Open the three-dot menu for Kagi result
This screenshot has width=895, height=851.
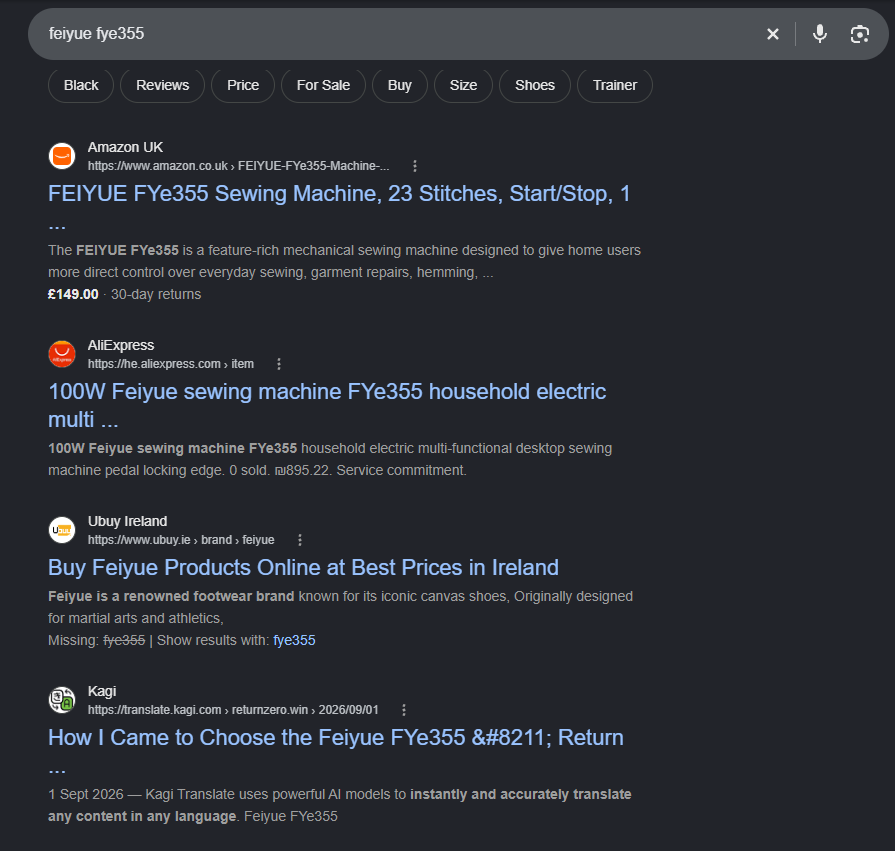pyautogui.click(x=404, y=710)
